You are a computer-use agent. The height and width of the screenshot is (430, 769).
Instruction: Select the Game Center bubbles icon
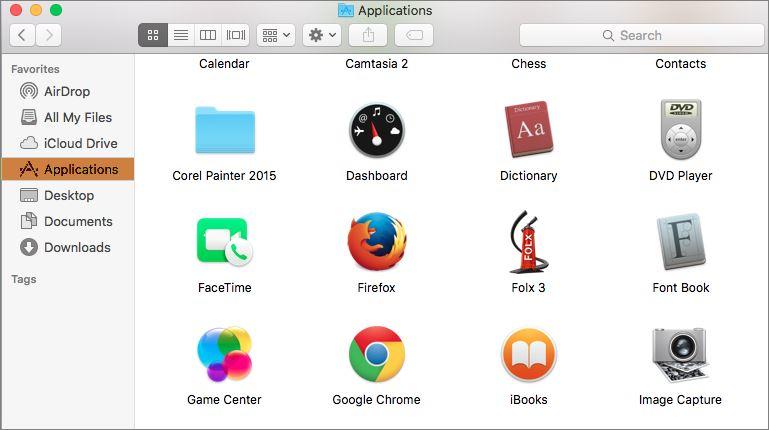(x=225, y=354)
